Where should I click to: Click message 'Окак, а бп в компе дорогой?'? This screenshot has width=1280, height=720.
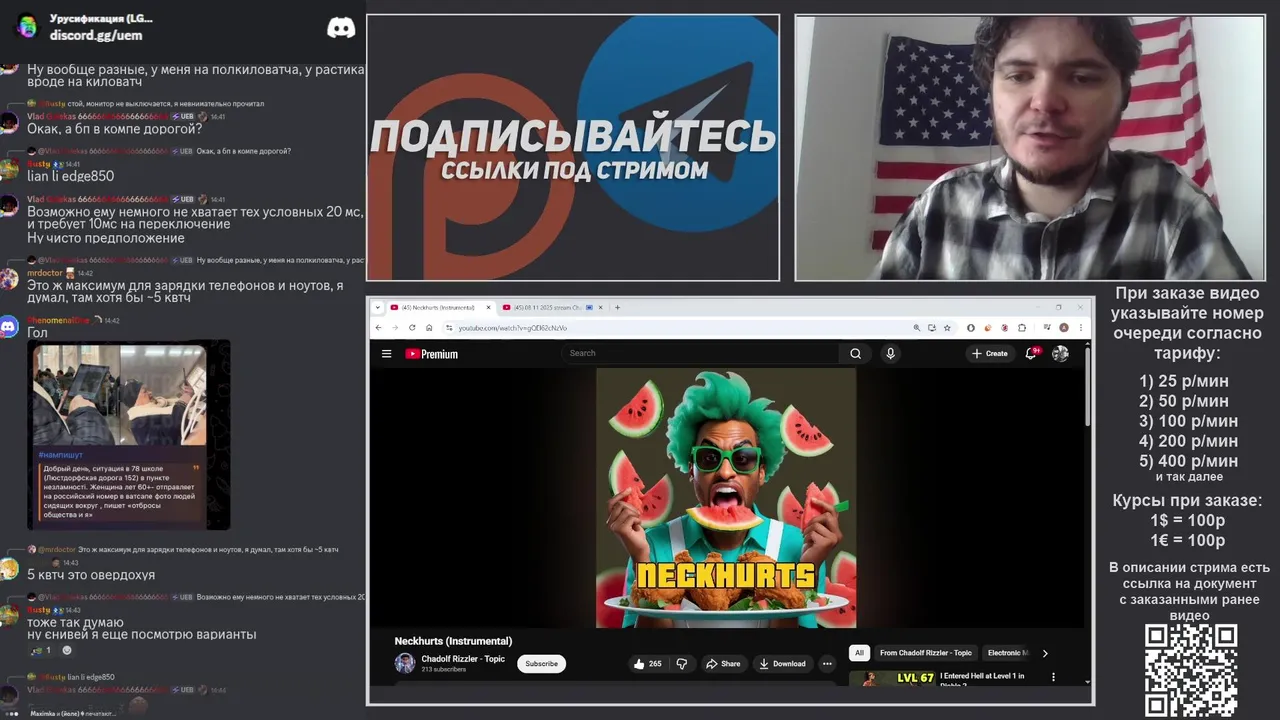pyautogui.click(x=115, y=129)
